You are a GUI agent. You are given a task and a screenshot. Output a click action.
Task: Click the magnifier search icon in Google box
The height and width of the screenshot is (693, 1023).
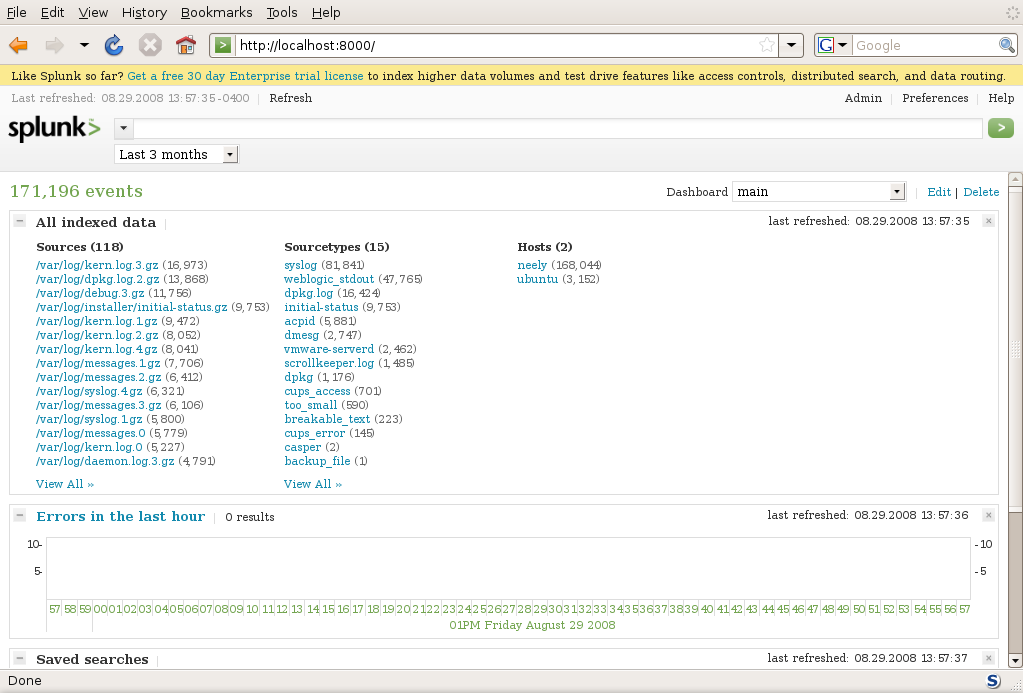pyautogui.click(x=1007, y=45)
